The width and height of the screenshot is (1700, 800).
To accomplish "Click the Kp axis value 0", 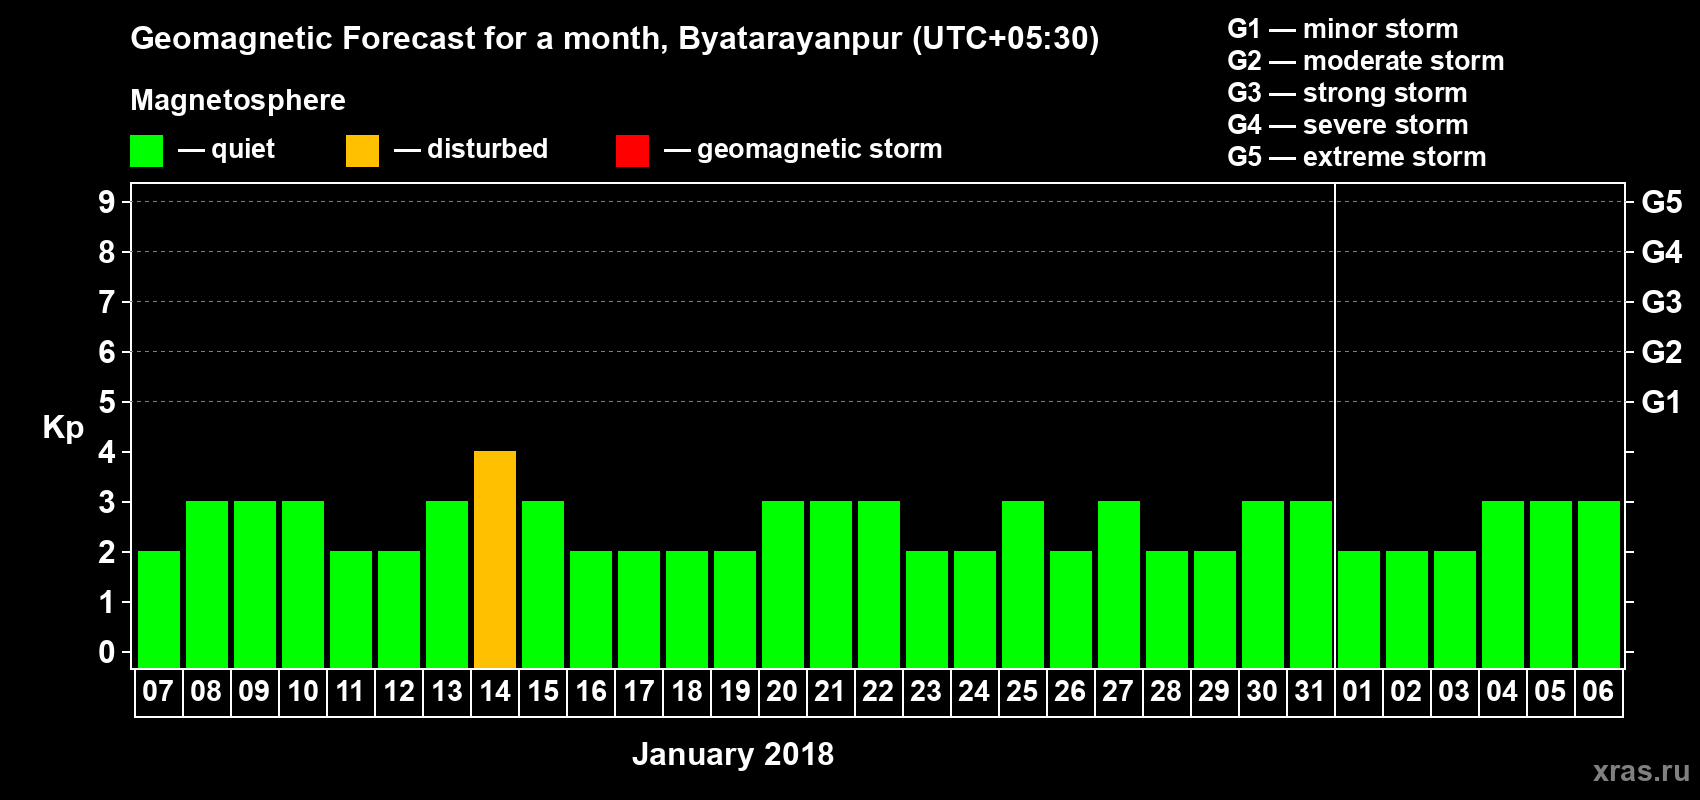I will pos(107,652).
